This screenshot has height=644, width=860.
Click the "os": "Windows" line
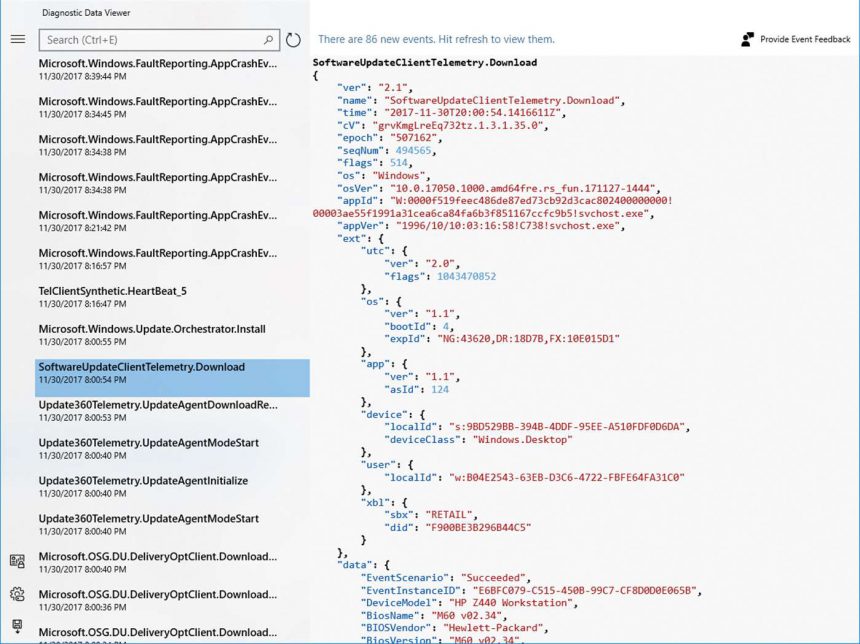[x=383, y=176]
